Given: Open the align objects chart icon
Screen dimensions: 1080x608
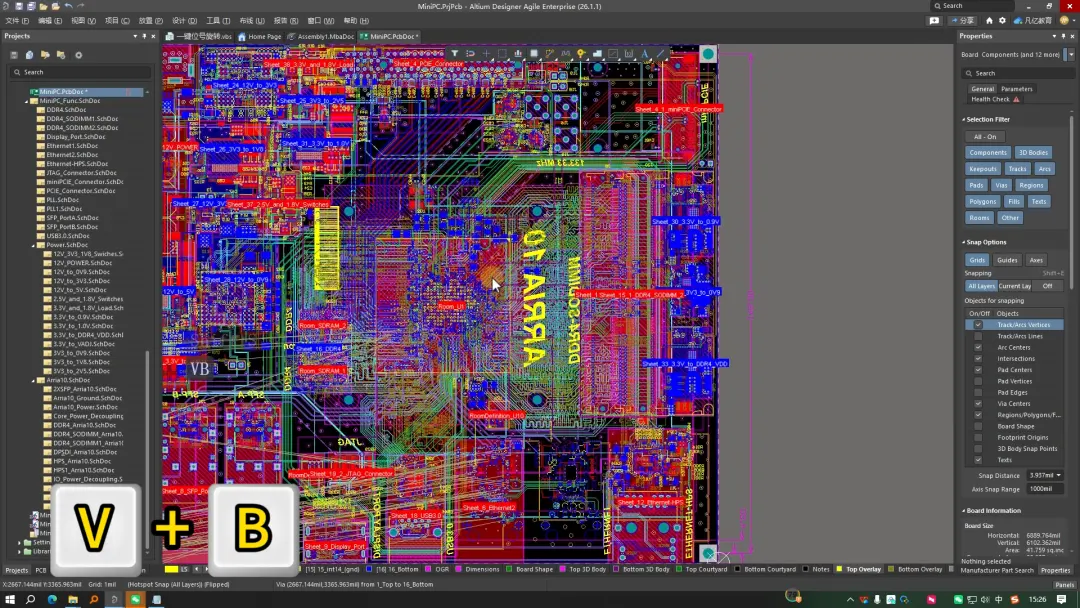Looking at the screenshot, I should (x=518, y=54).
